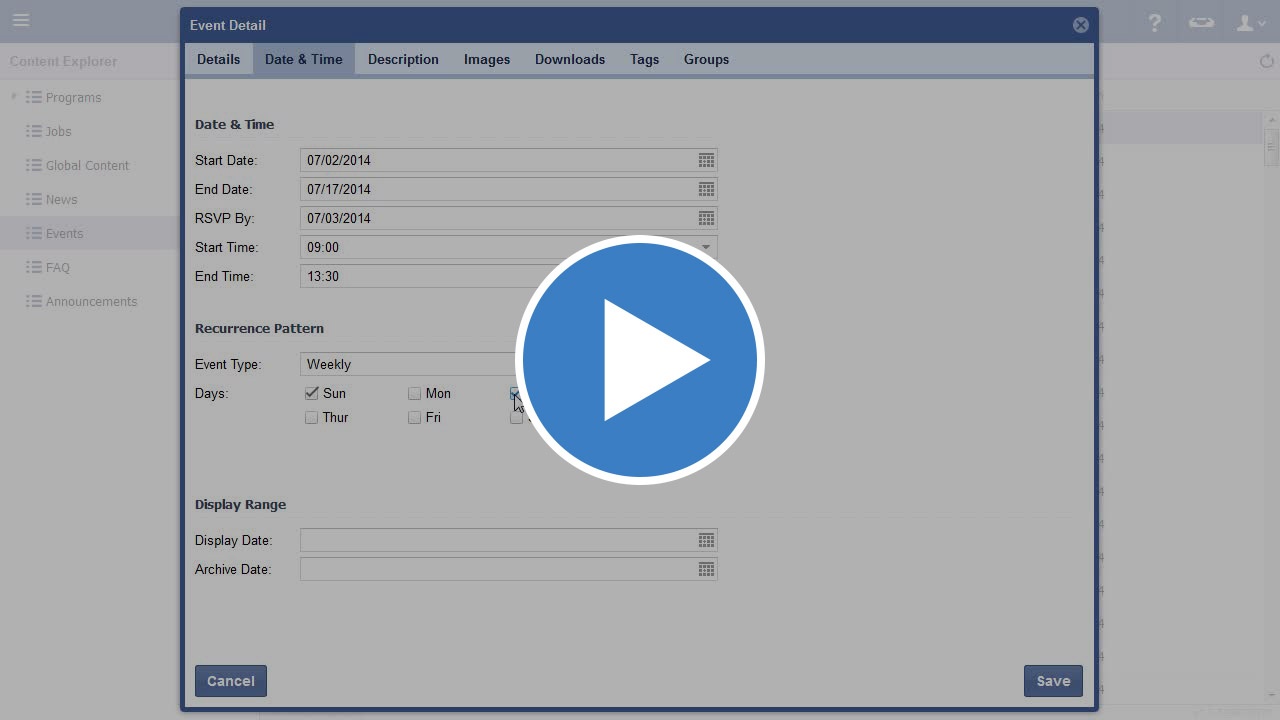1280x720 pixels.
Task: Enable the Thur day checkbox
Action: coord(312,417)
